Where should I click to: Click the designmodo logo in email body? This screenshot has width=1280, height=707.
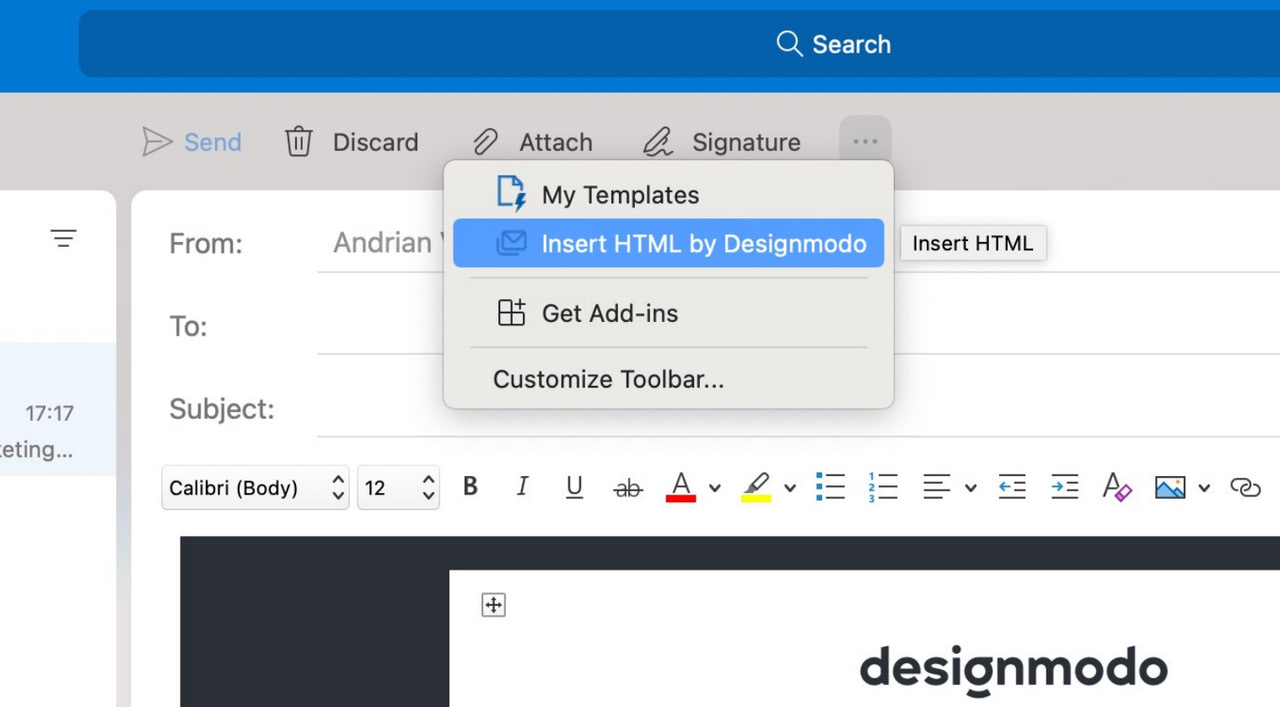click(x=1014, y=670)
